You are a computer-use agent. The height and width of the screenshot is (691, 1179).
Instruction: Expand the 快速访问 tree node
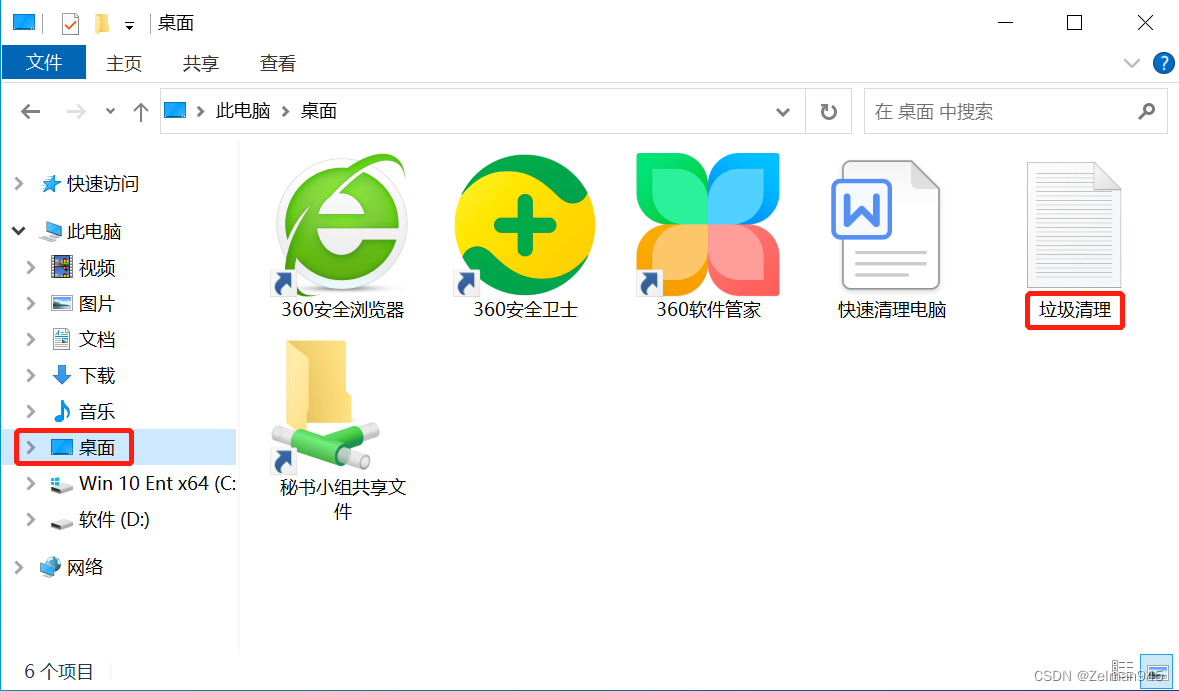pos(19,183)
